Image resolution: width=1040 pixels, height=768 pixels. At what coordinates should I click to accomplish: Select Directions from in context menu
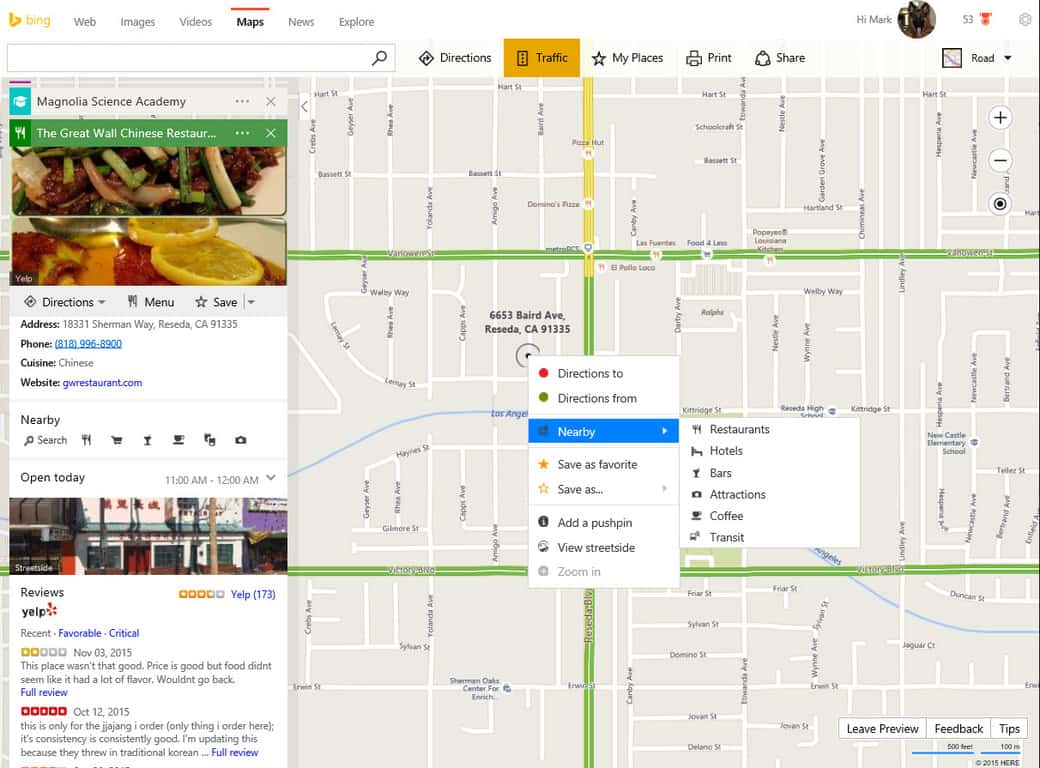(604, 399)
